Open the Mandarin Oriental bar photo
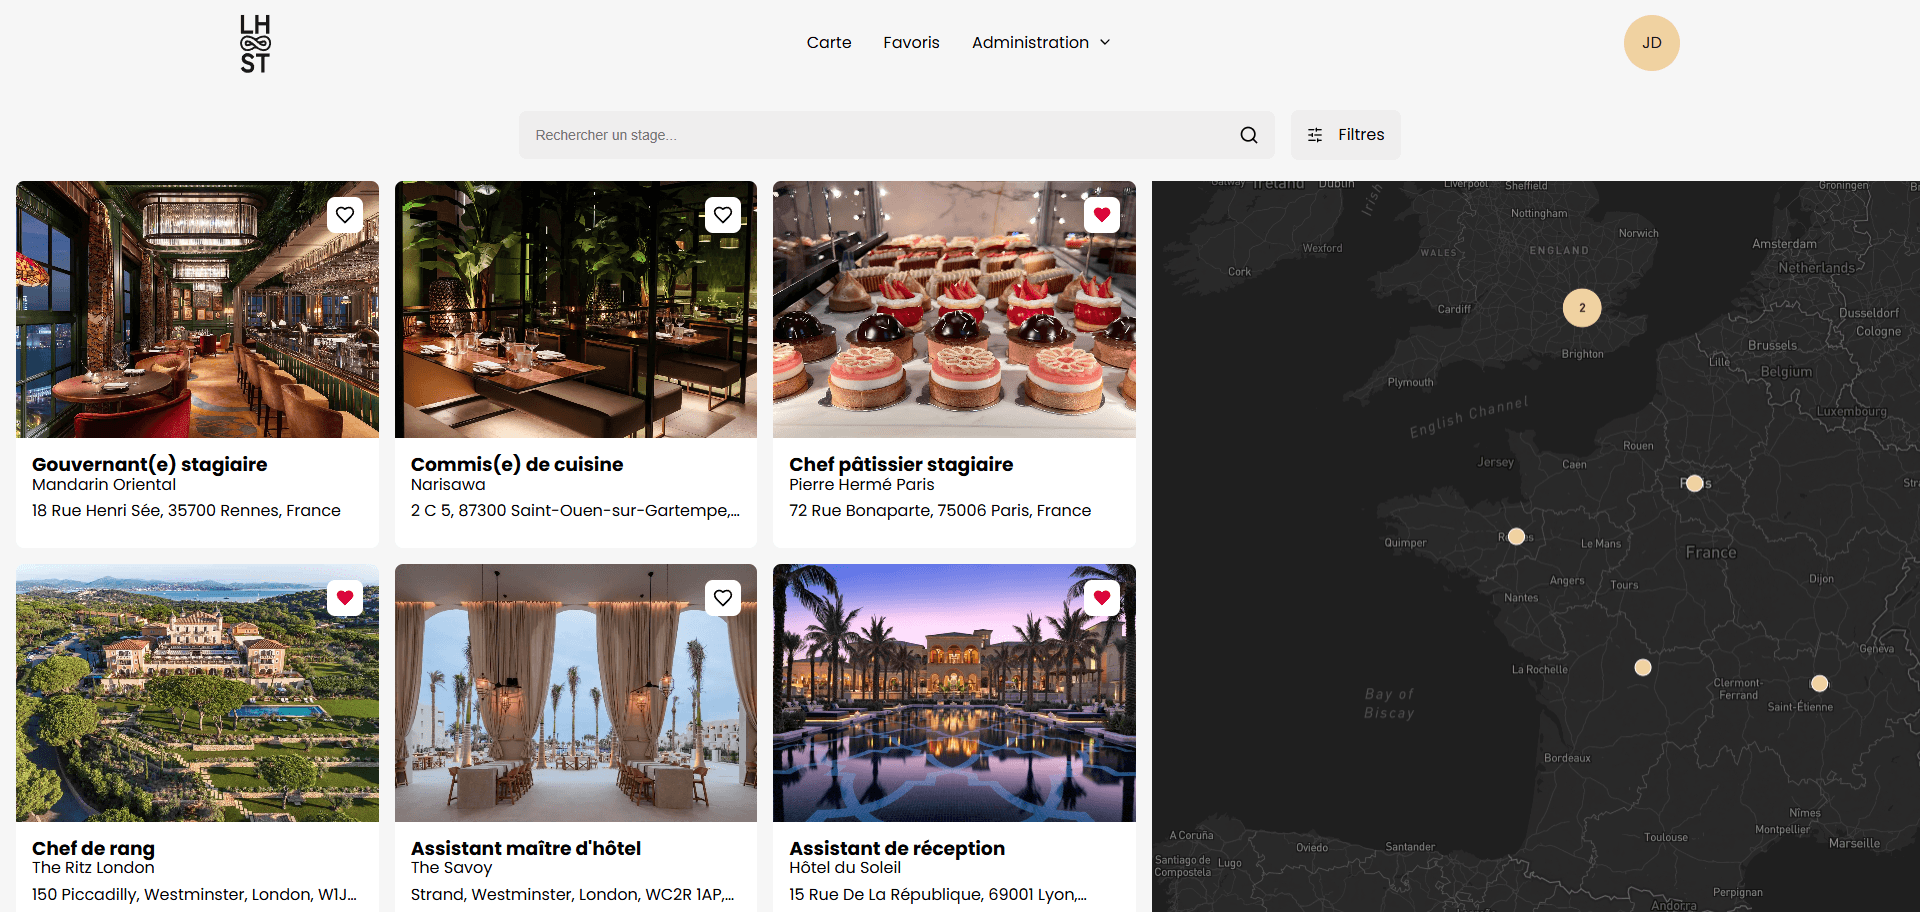Image resolution: width=1920 pixels, height=912 pixels. (197, 309)
